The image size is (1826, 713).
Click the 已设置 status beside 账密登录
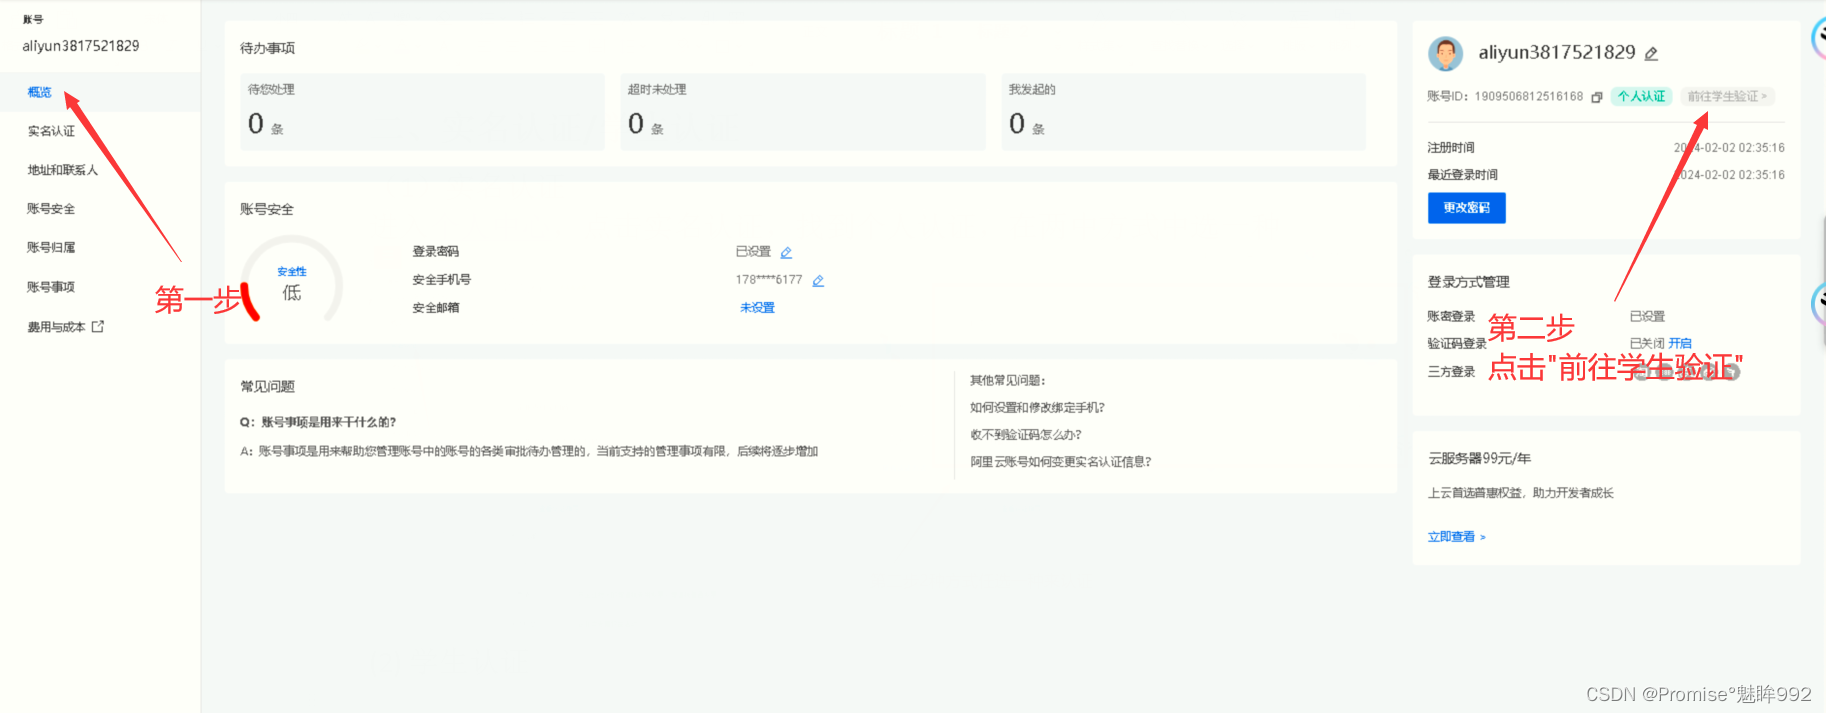pos(1647,316)
